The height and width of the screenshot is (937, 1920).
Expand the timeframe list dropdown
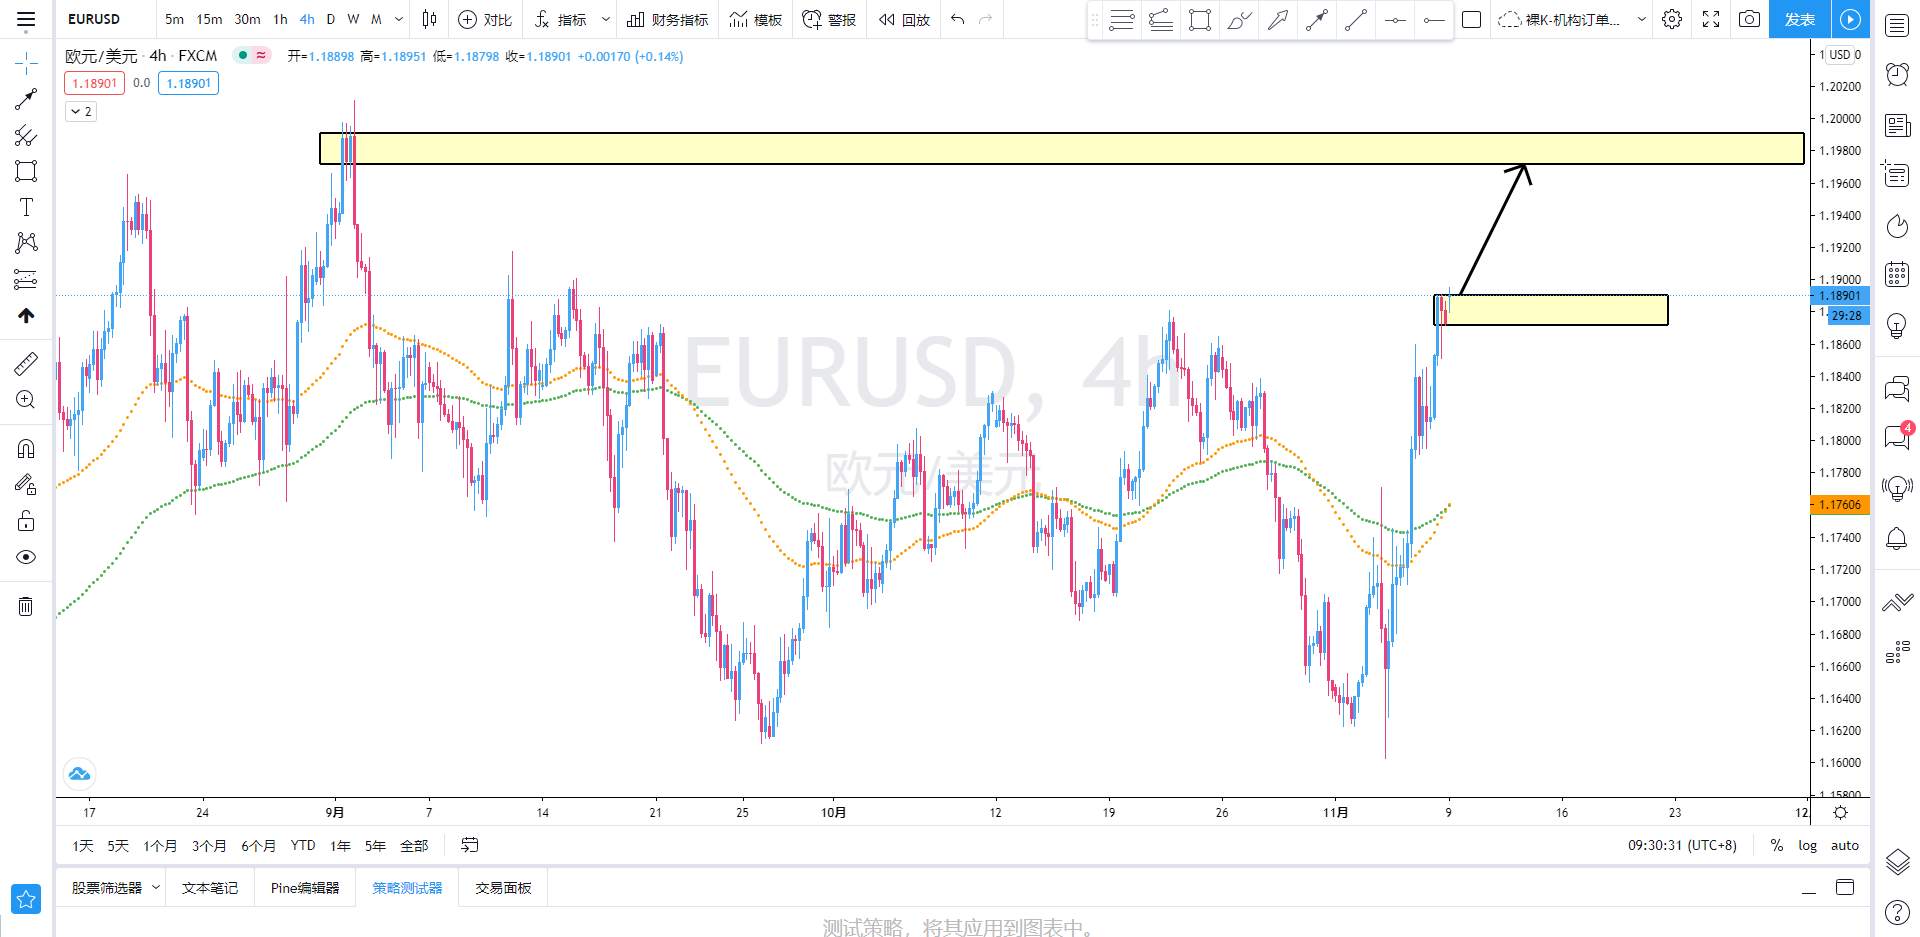pos(399,19)
